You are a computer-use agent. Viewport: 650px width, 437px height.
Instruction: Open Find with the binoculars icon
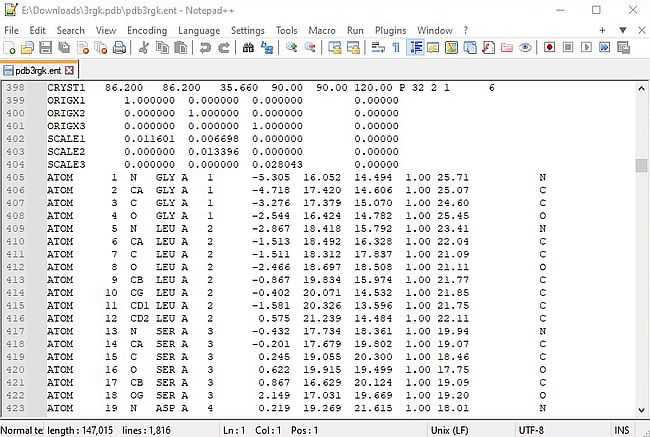tap(248, 48)
